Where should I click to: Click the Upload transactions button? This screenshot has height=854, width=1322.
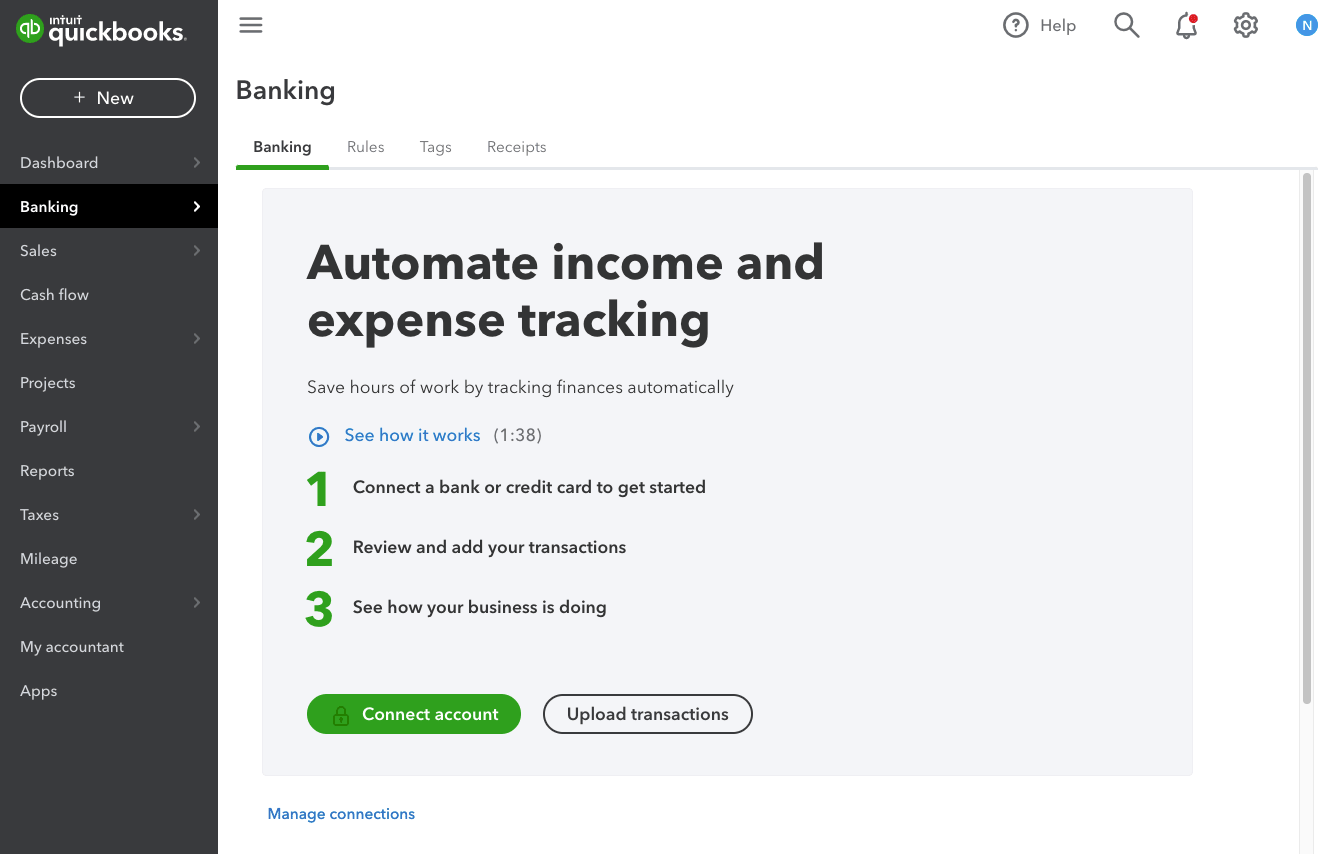pos(648,714)
